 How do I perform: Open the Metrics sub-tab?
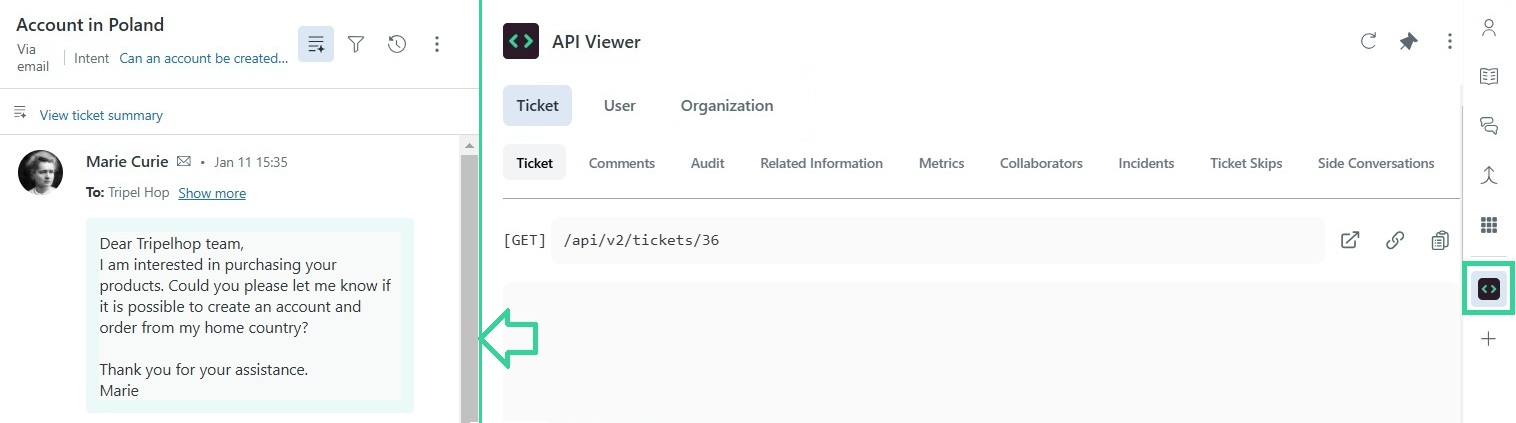942,163
